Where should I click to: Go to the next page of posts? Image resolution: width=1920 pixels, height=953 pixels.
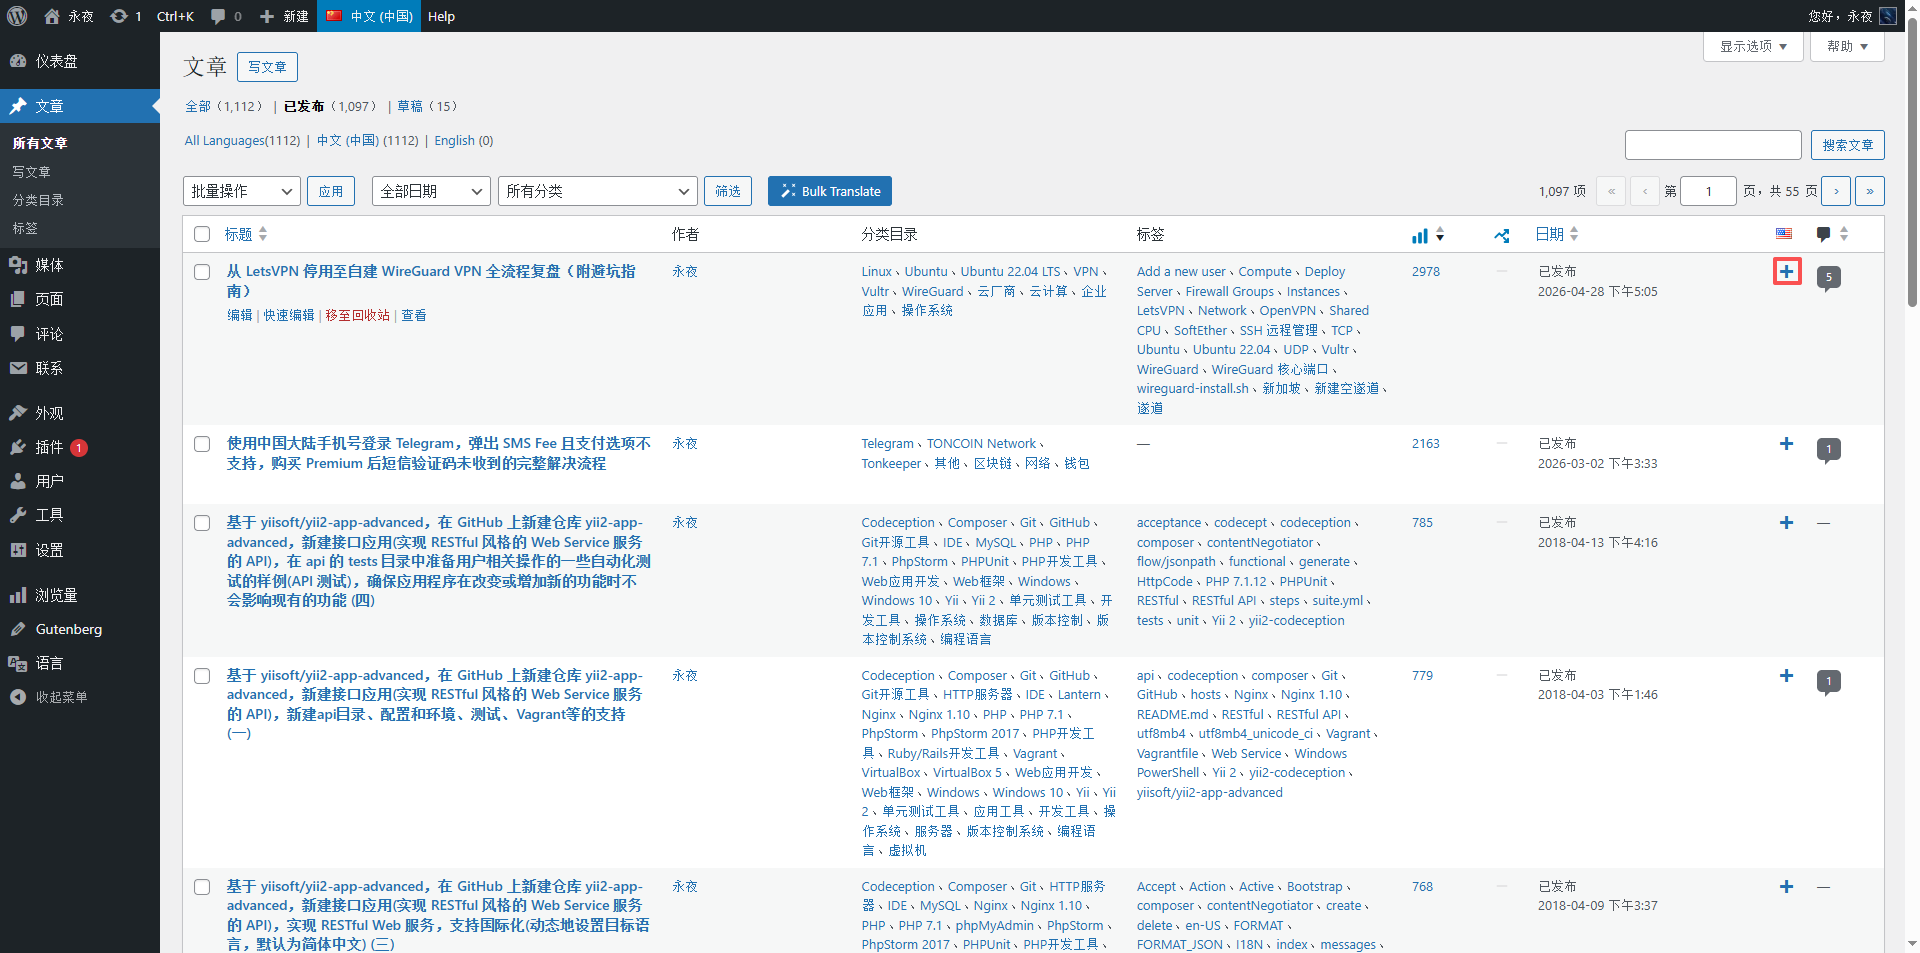(1836, 191)
